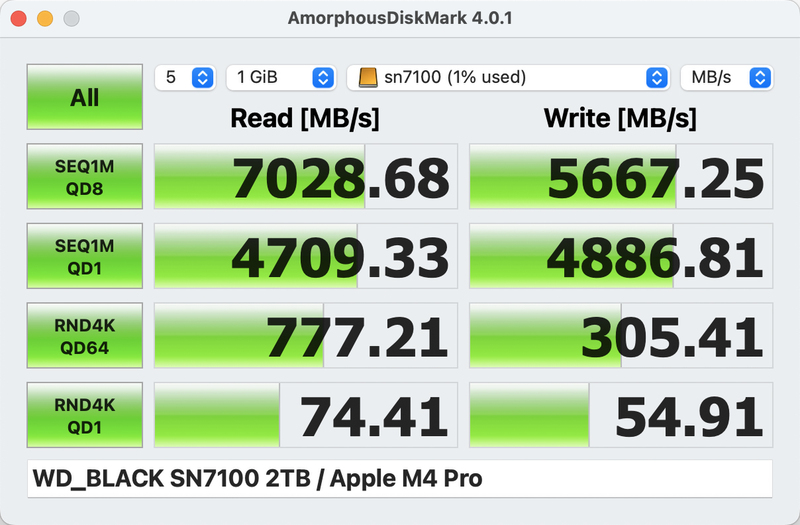Open the MB/s unit dropdown
Screen dimensions: 800x525
click(x=727, y=78)
